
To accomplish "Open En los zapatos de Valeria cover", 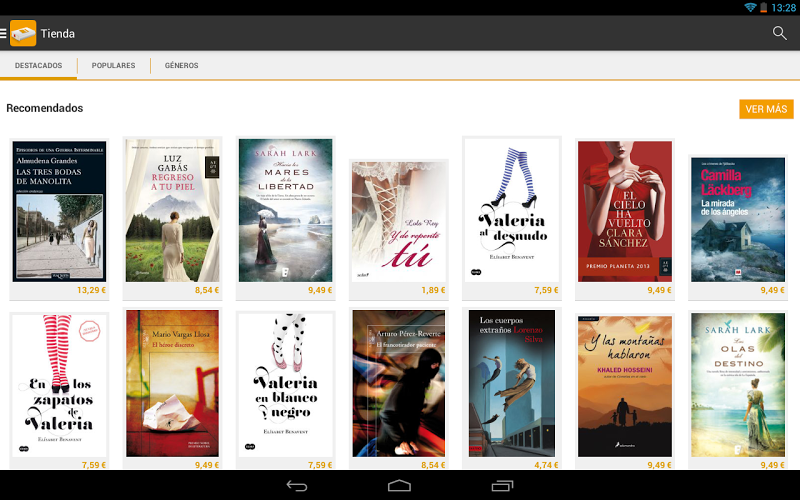I will (x=59, y=386).
